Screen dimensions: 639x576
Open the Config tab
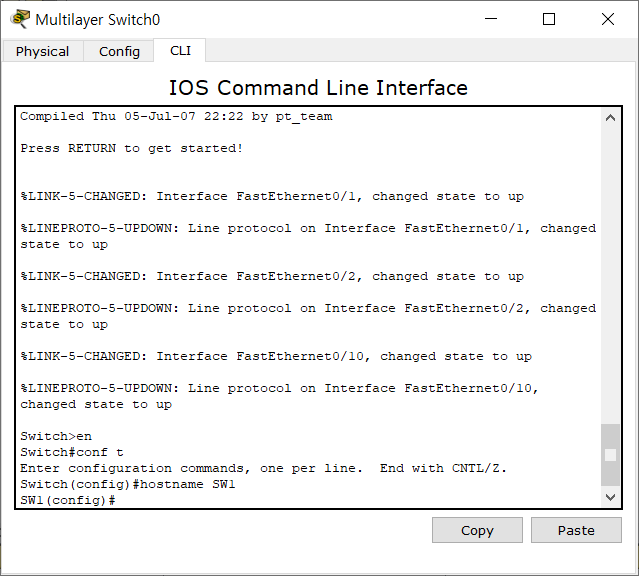point(119,51)
